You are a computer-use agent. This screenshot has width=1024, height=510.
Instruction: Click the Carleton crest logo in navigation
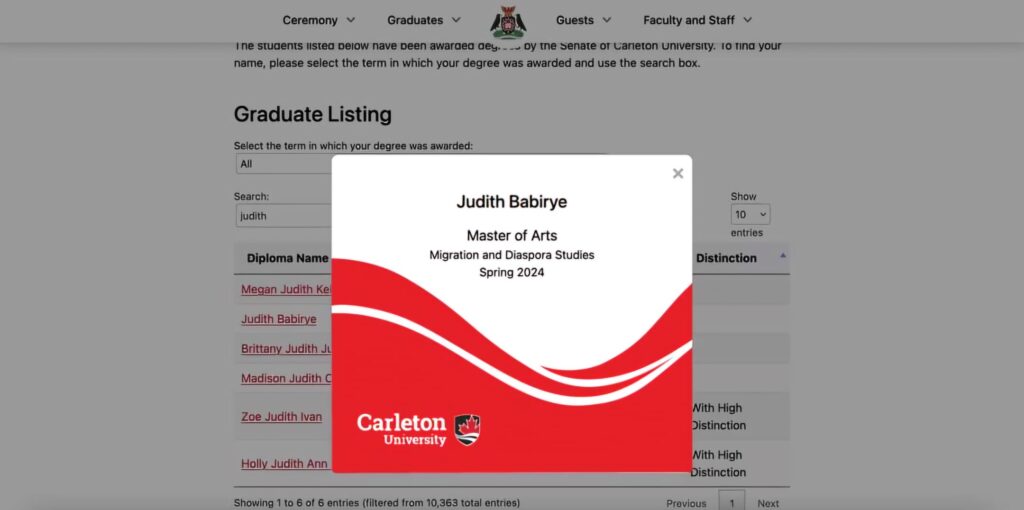click(509, 22)
